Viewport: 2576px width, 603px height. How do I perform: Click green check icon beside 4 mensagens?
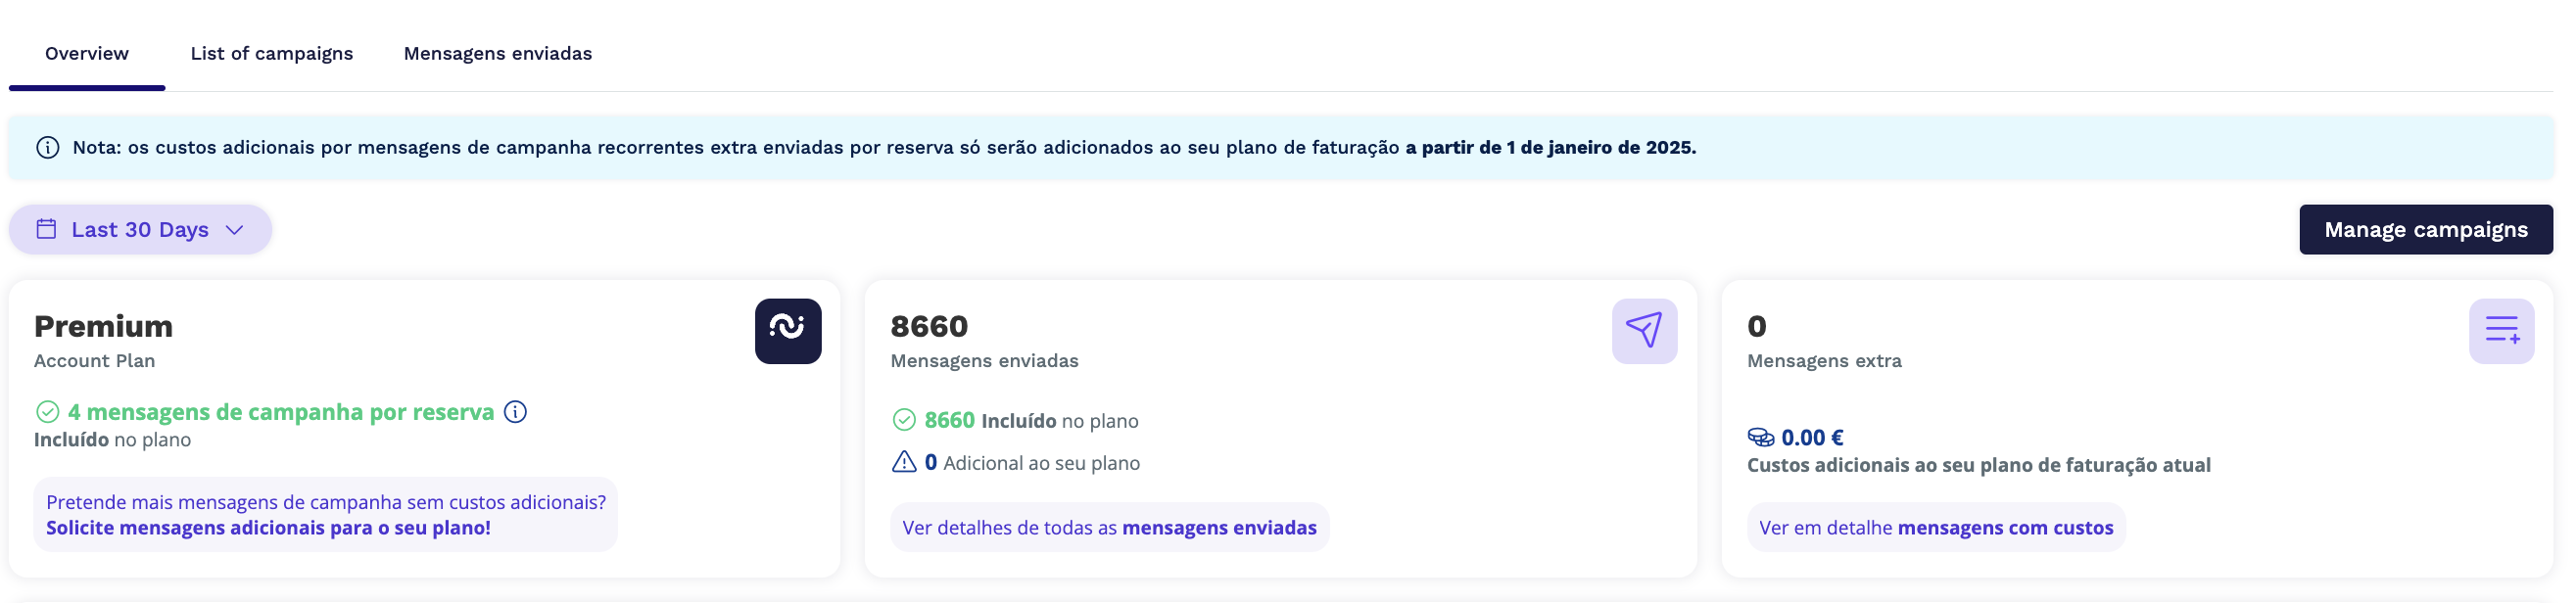click(x=47, y=412)
